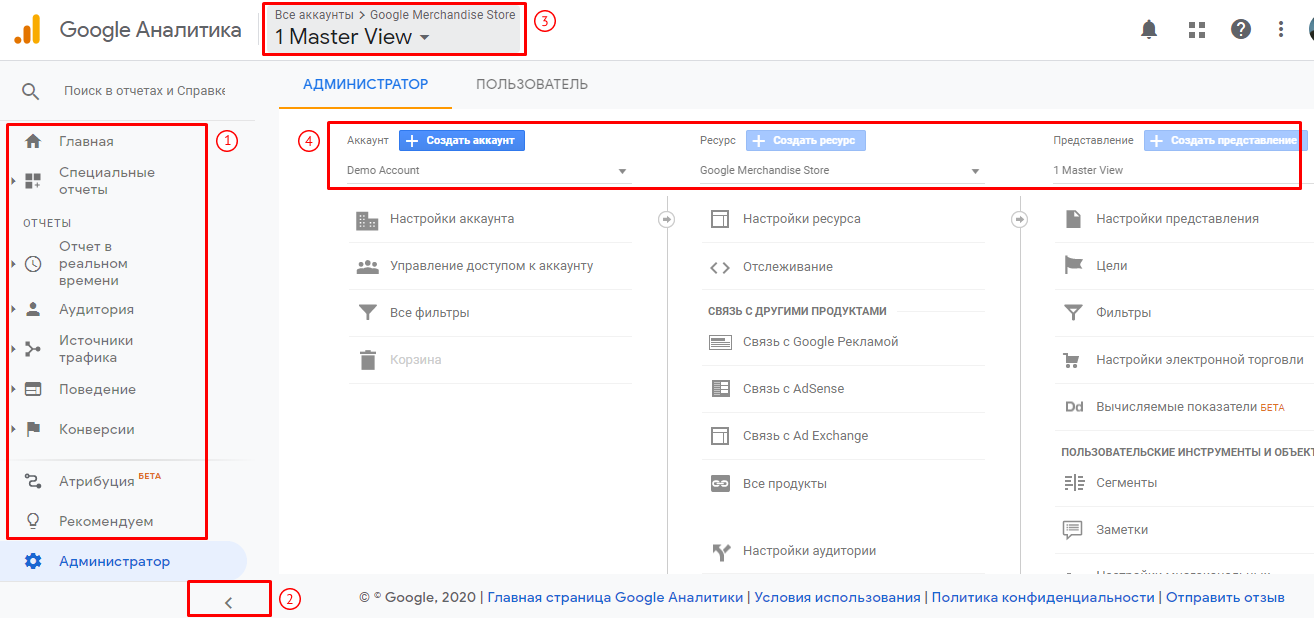Click the search field in reports and help
This screenshot has width=1314, height=618.
[144, 91]
